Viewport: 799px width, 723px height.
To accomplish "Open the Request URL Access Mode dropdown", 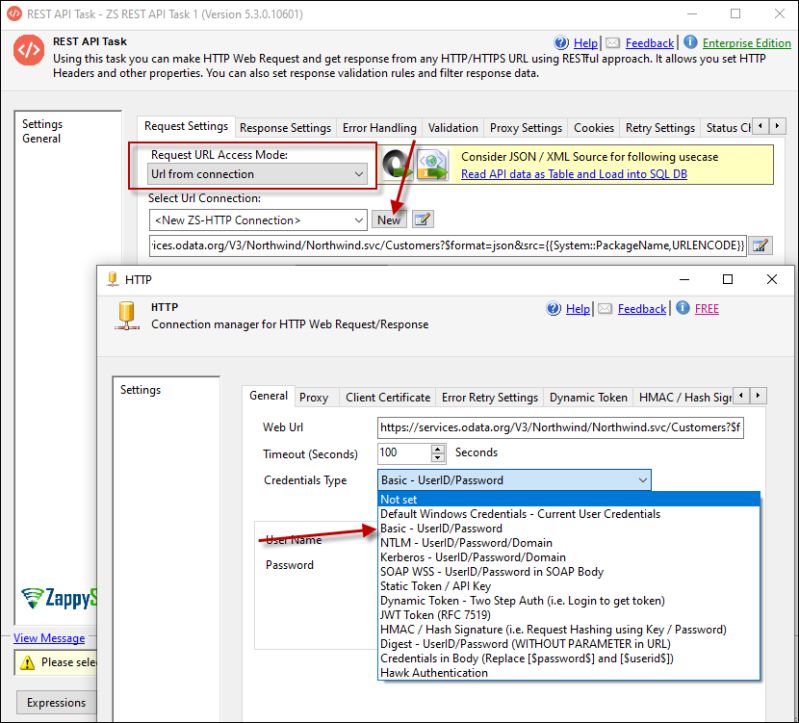I will point(257,174).
